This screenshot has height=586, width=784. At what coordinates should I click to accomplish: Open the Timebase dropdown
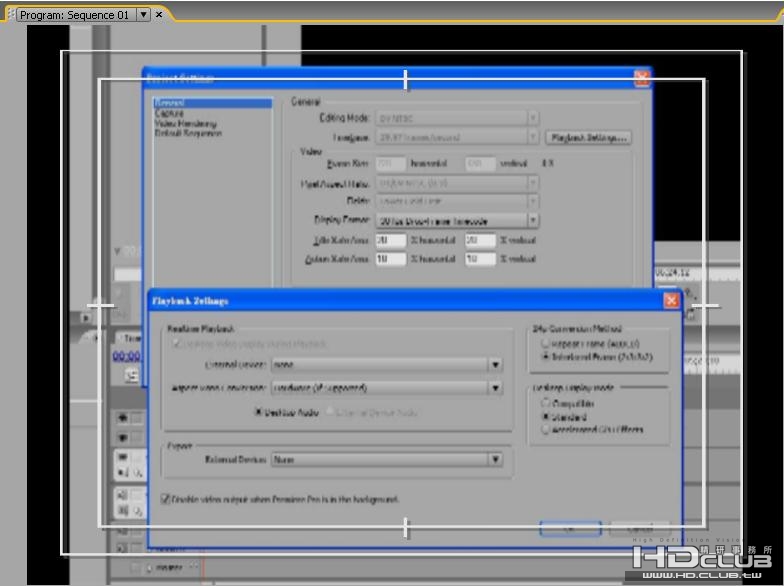click(x=457, y=137)
